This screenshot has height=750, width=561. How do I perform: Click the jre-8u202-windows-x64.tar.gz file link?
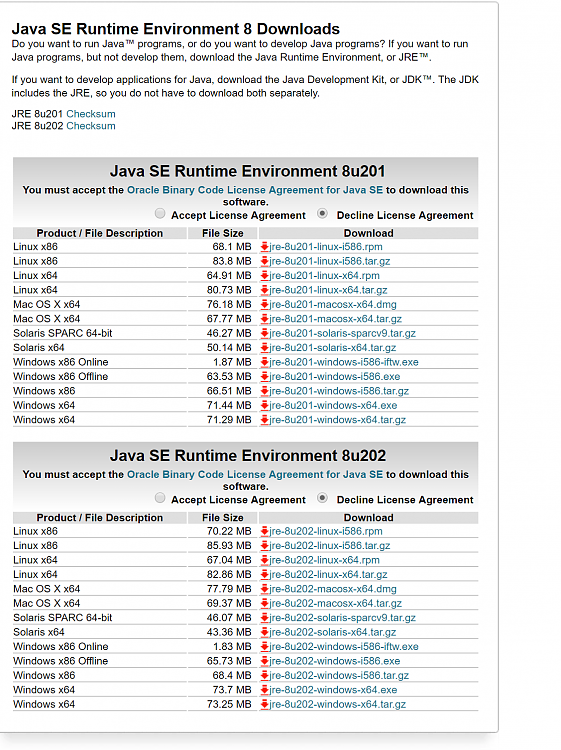[338, 704]
